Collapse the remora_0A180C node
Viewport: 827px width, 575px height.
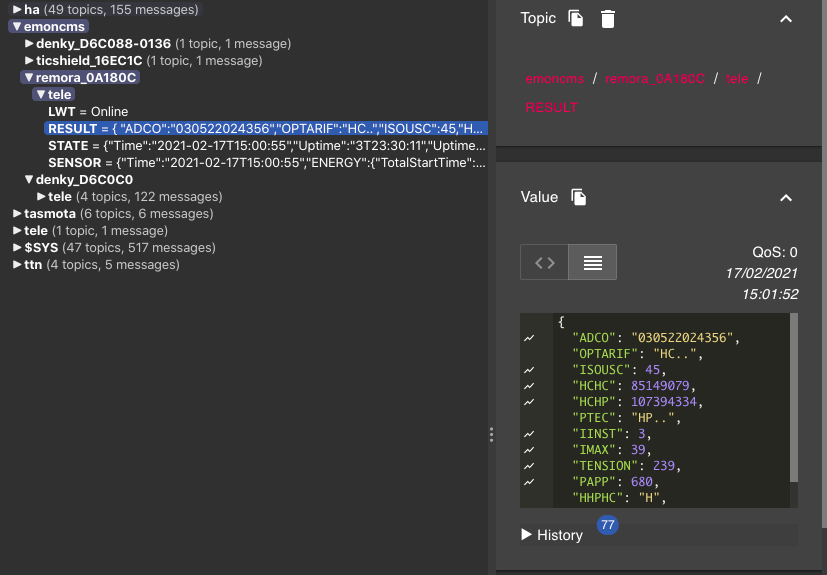click(x=29, y=78)
